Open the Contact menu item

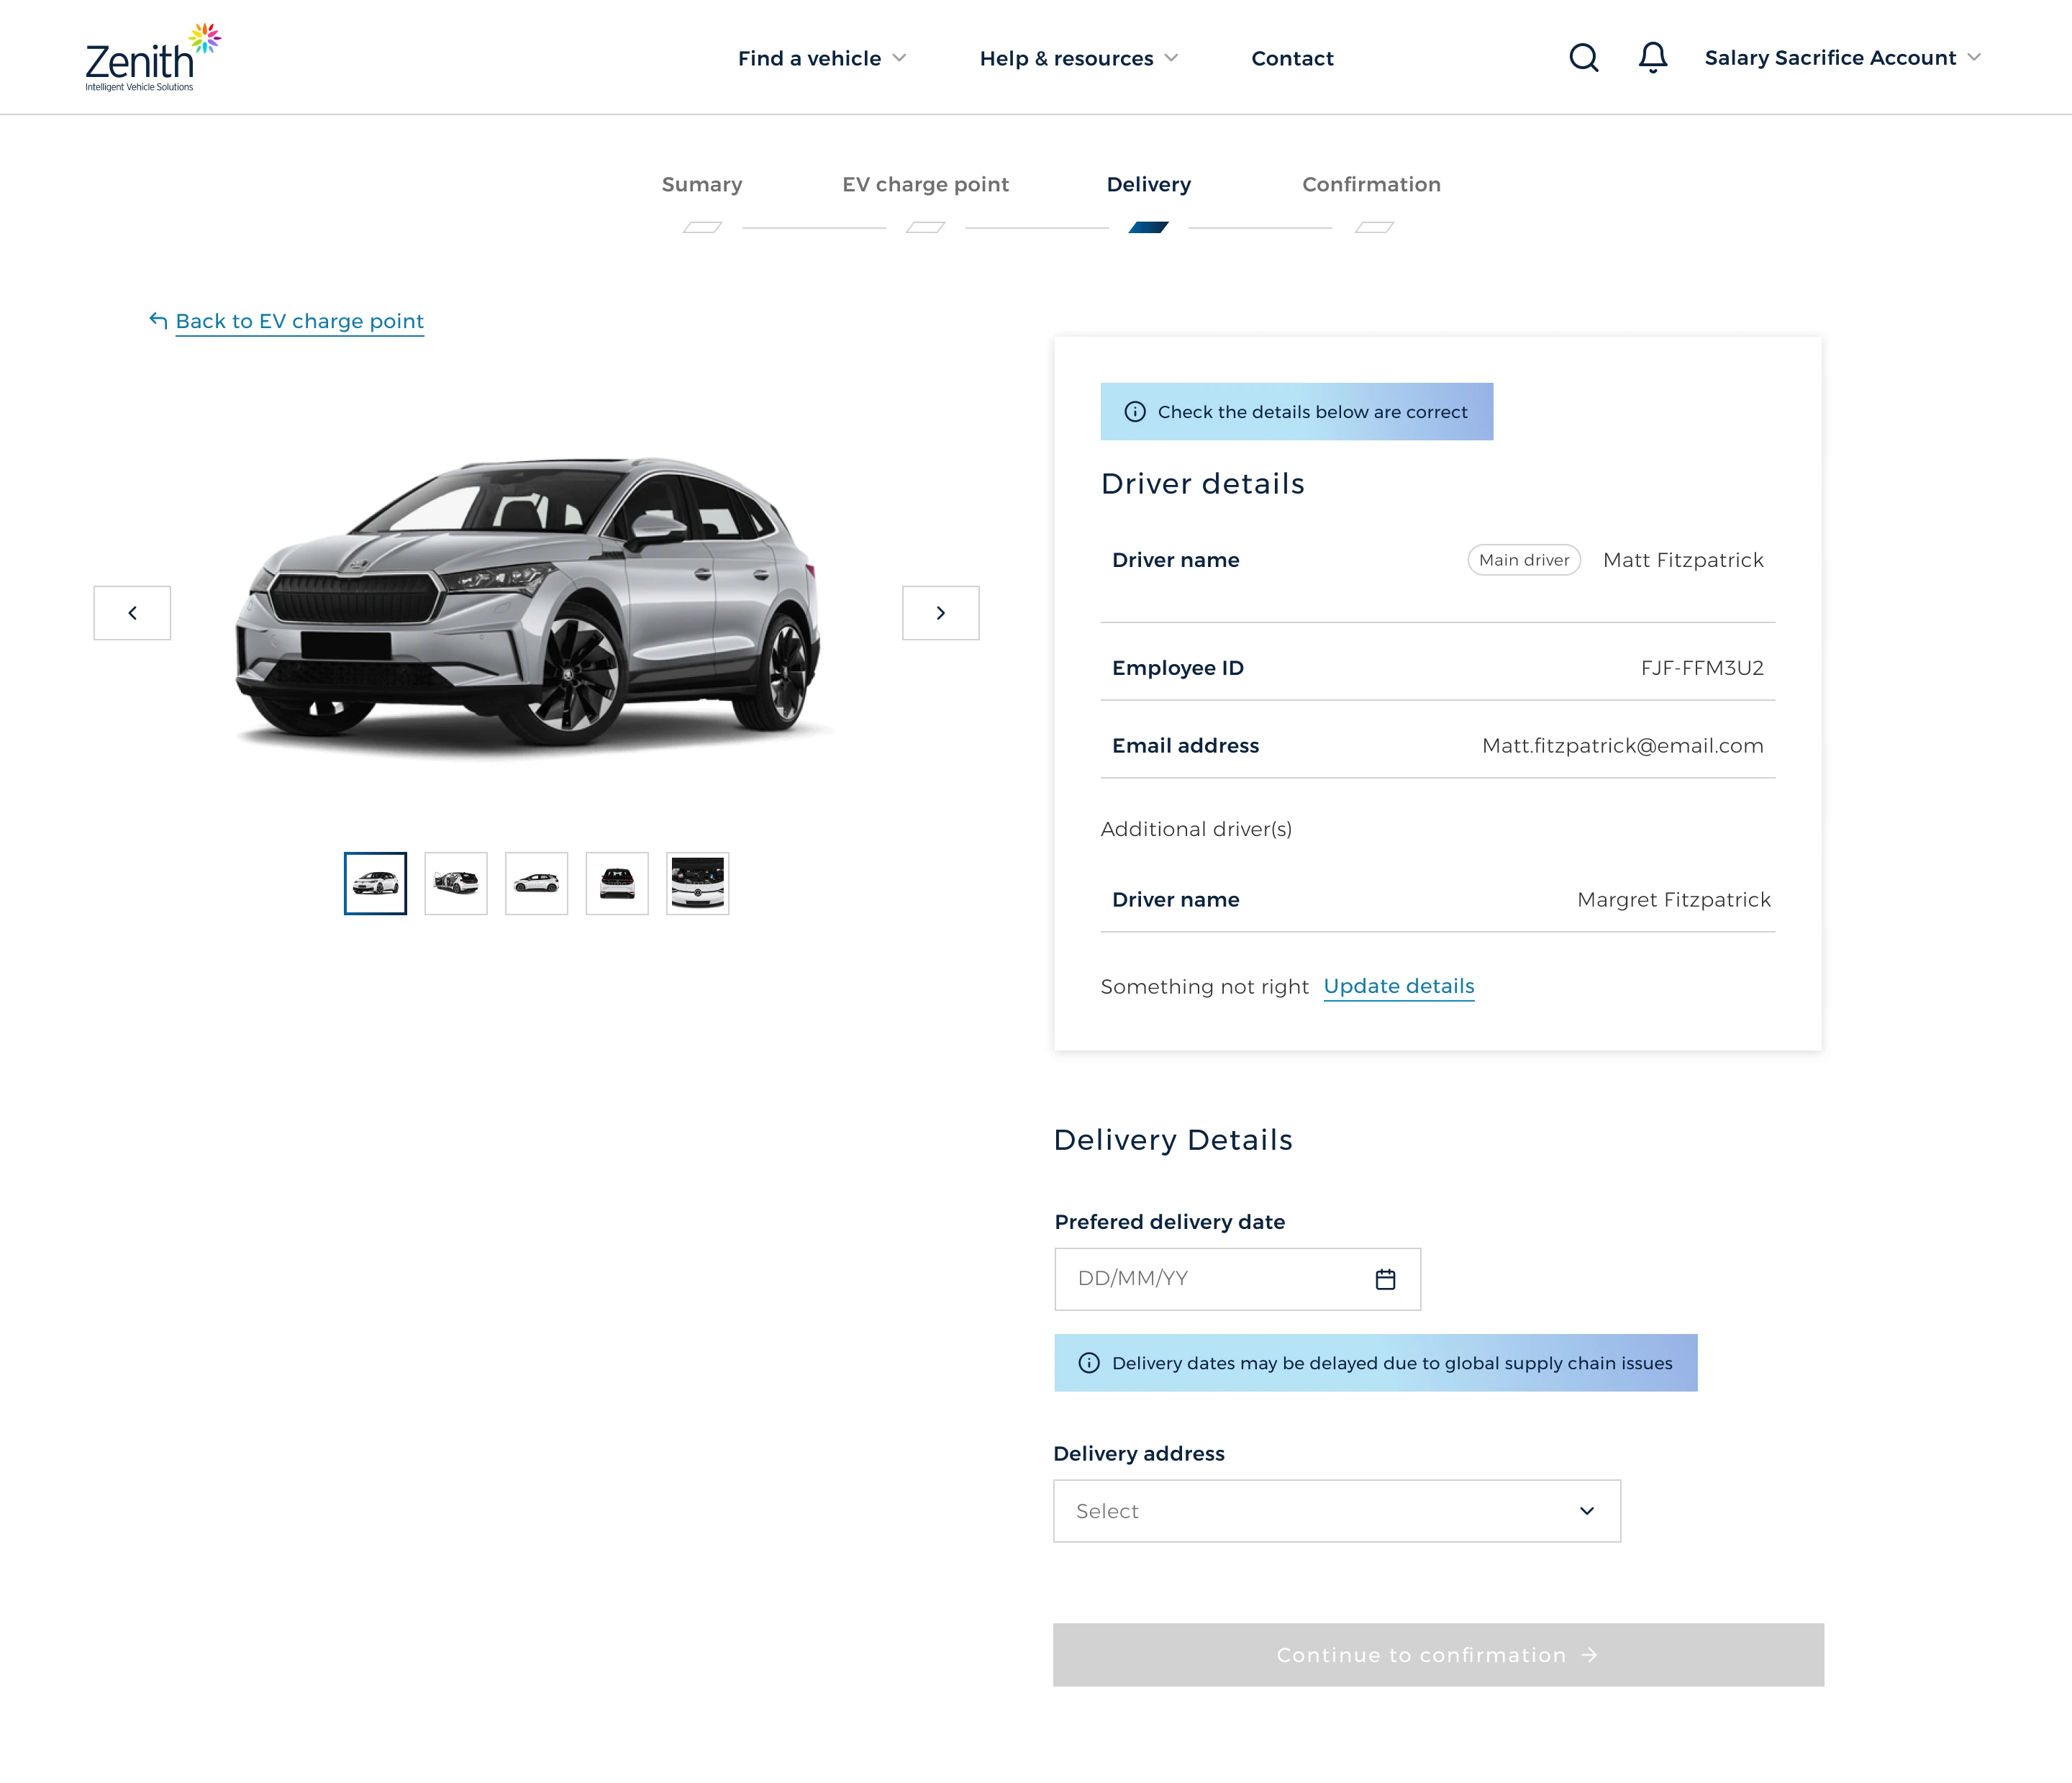click(x=1292, y=58)
